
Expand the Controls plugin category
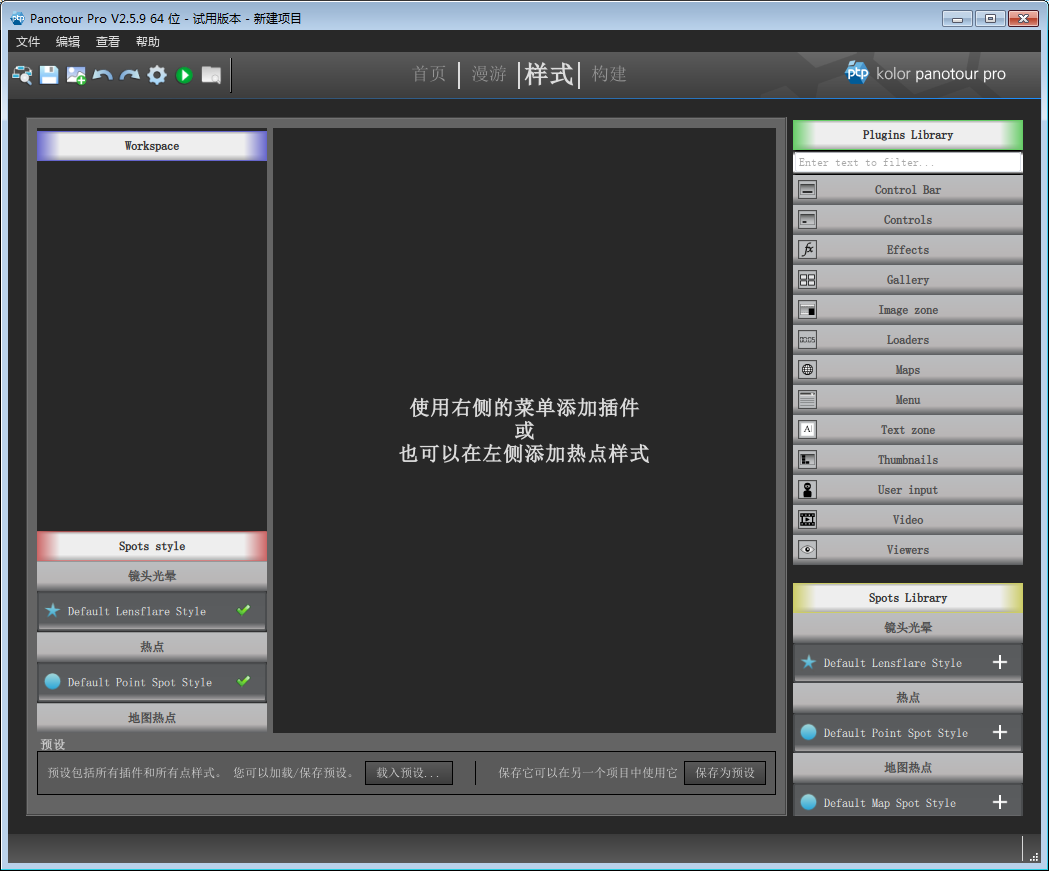[908, 219]
